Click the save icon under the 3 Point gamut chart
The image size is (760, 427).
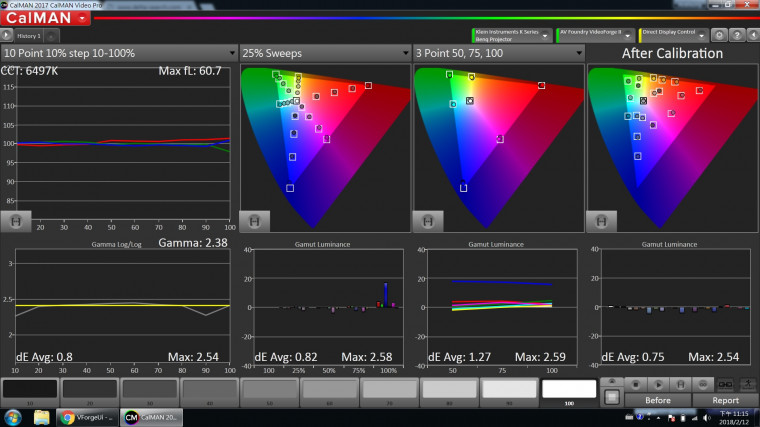(428, 221)
